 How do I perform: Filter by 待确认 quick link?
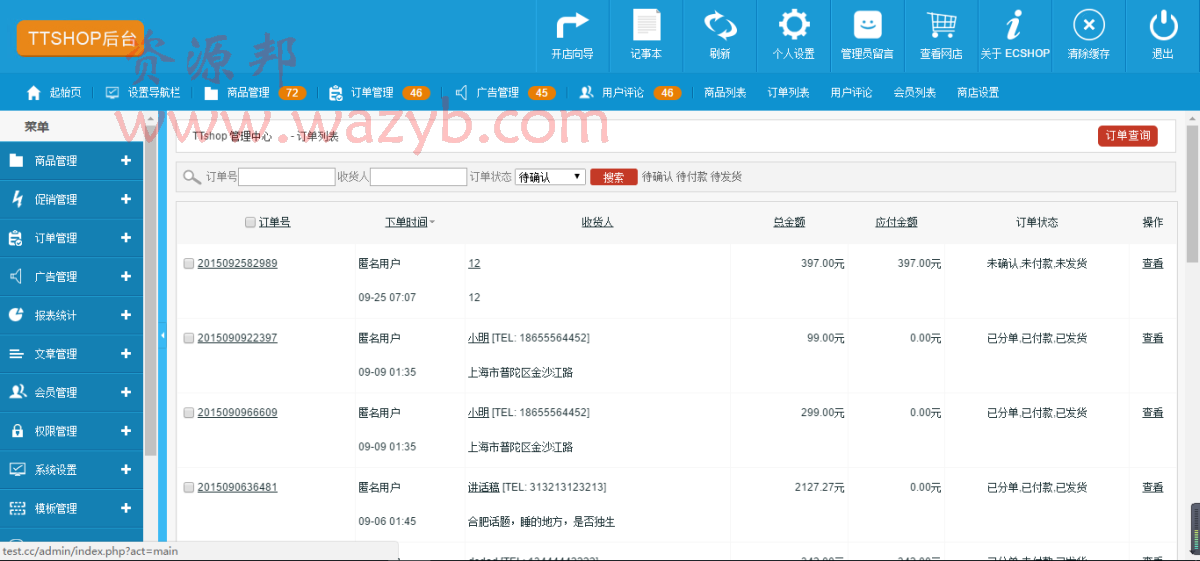[657, 177]
